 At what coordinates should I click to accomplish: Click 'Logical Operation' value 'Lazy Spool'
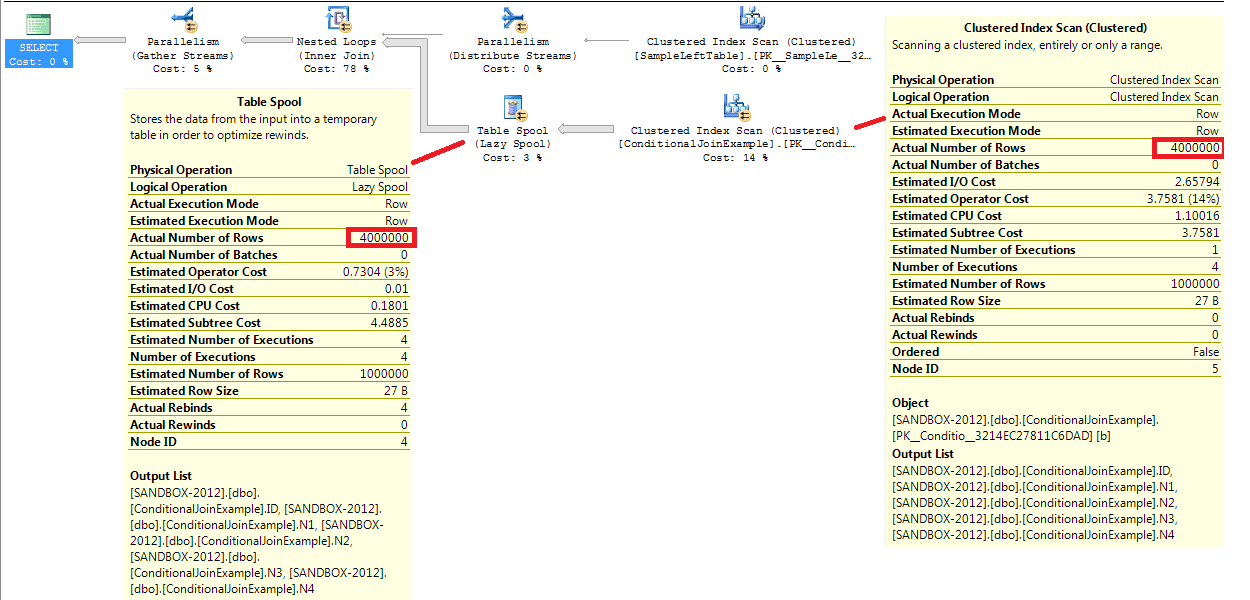pyautogui.click(x=380, y=187)
